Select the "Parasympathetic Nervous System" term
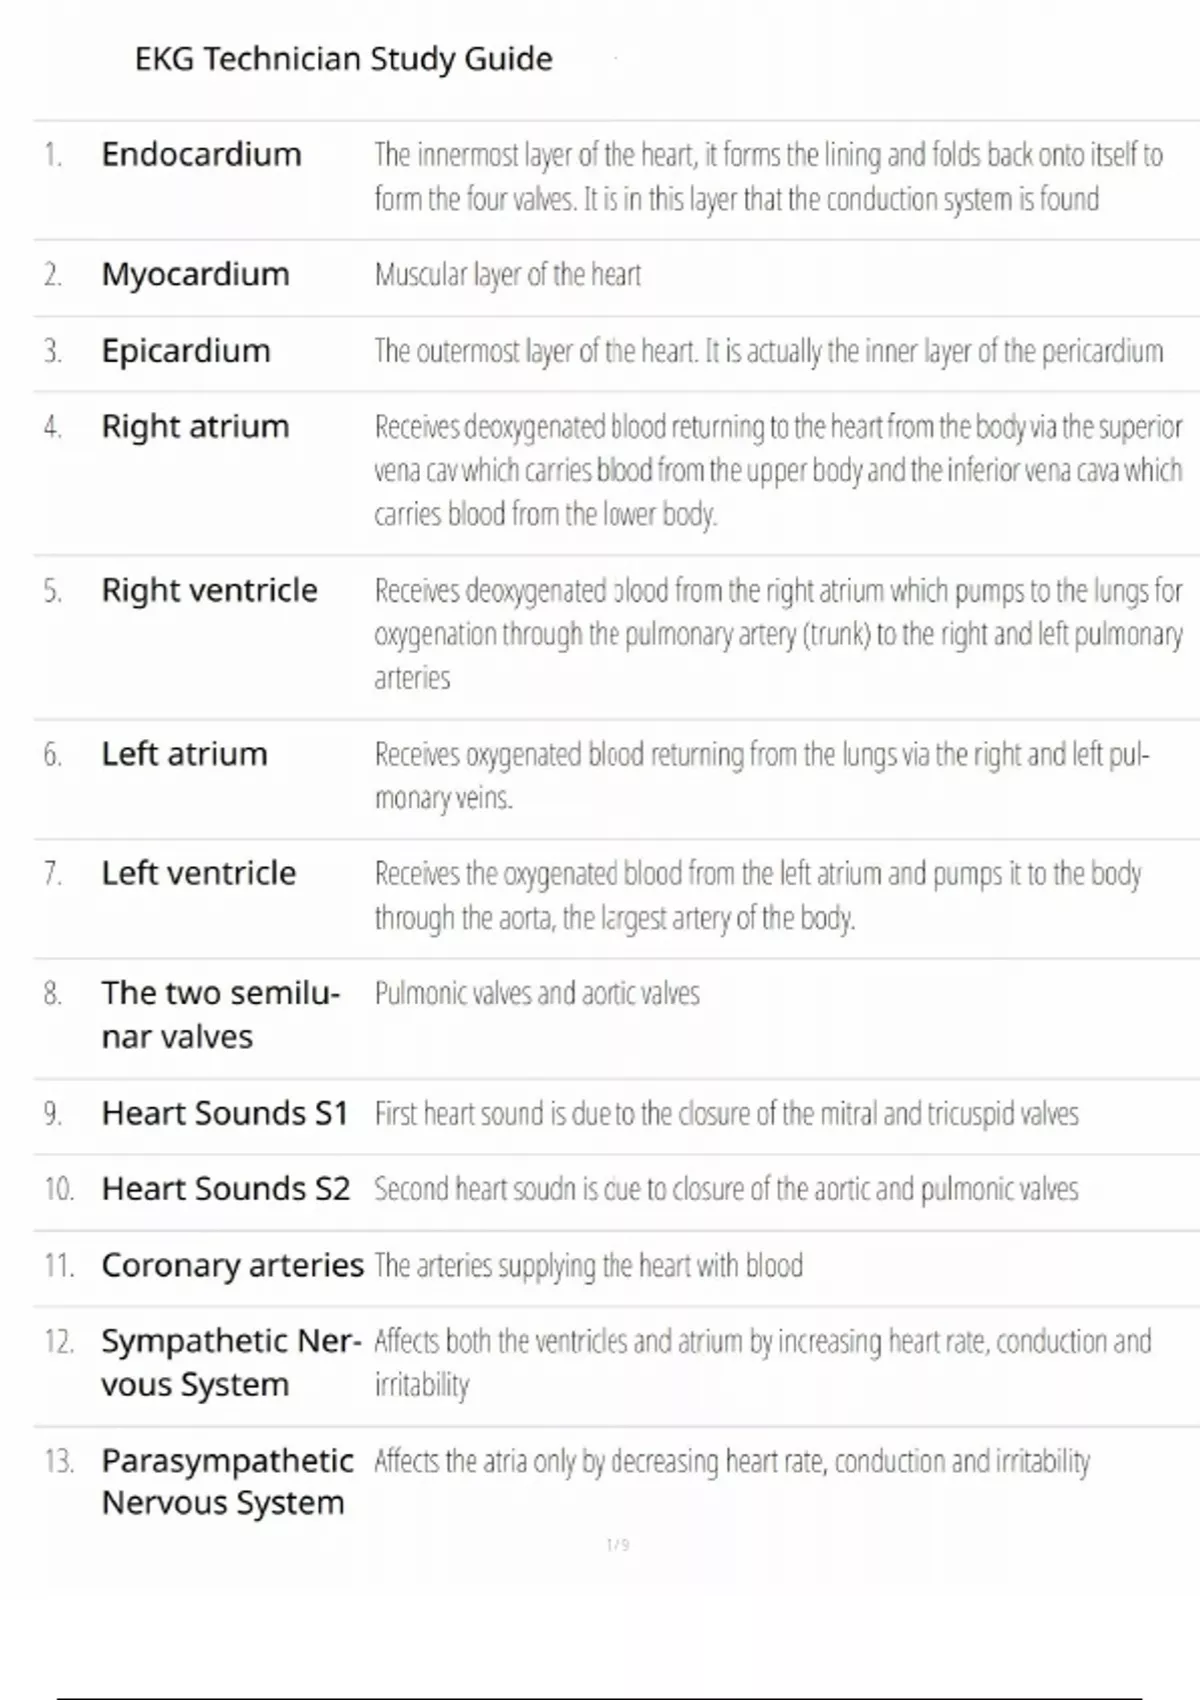Viewport: 1200px width, 1700px height. coord(227,1481)
